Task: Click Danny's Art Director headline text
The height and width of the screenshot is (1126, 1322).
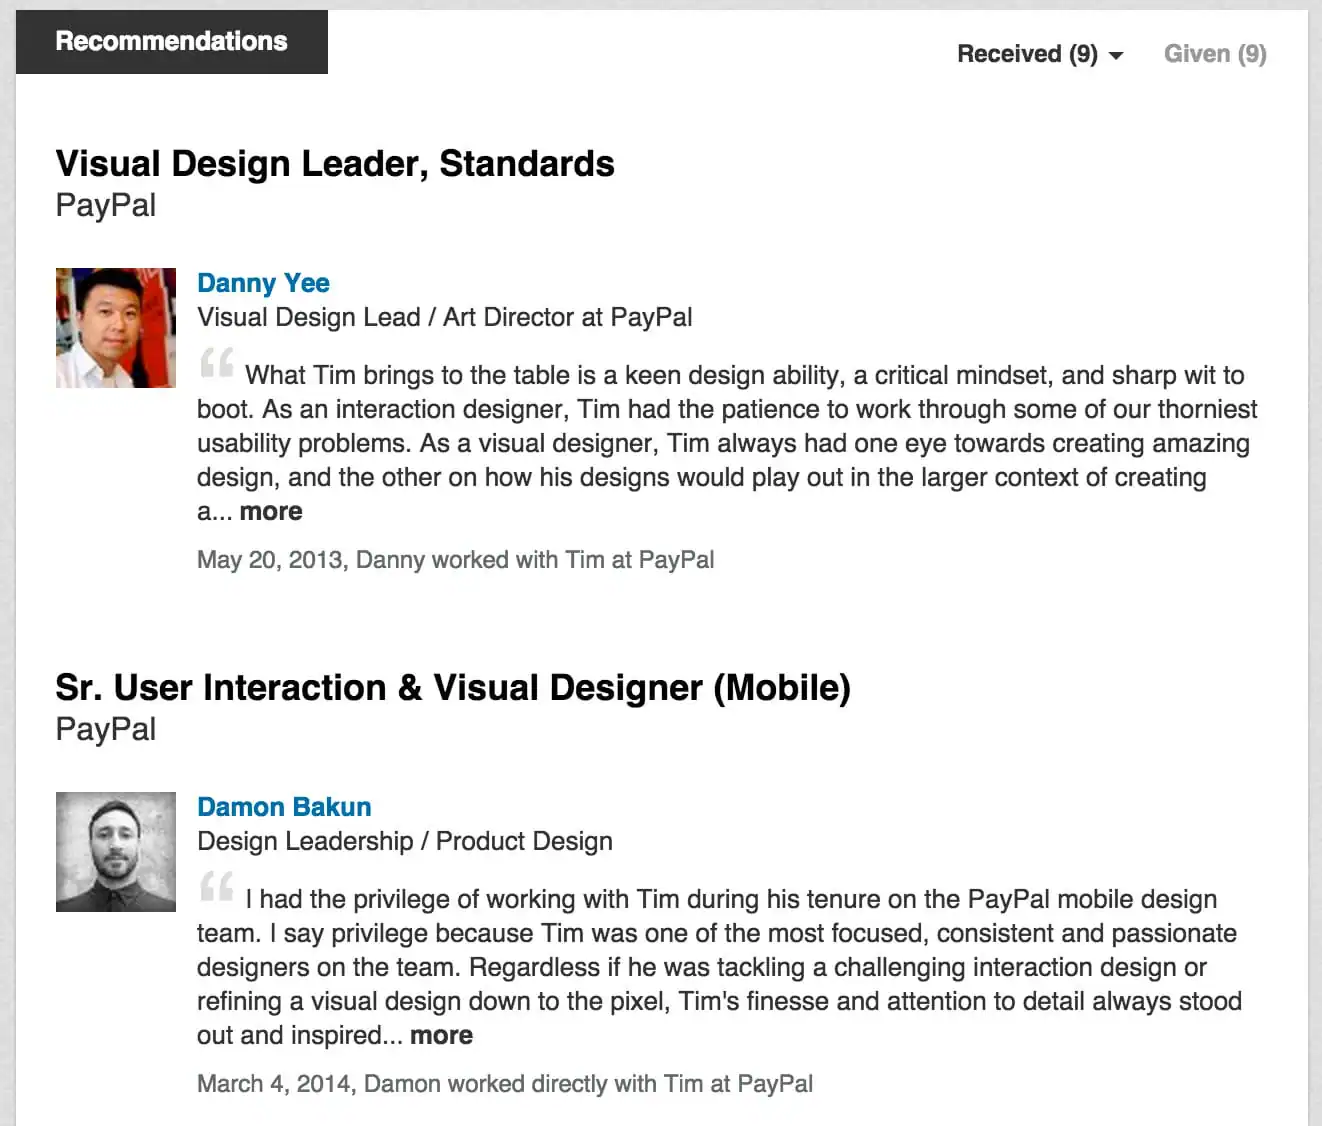Action: point(444,317)
